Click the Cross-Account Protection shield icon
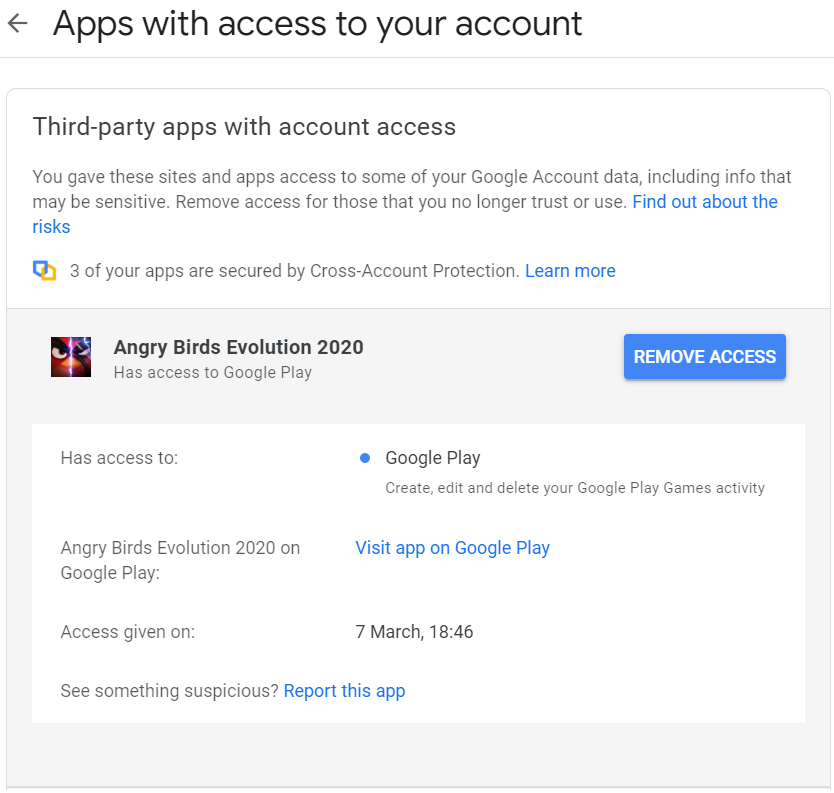The width and height of the screenshot is (834, 793). coord(44,271)
